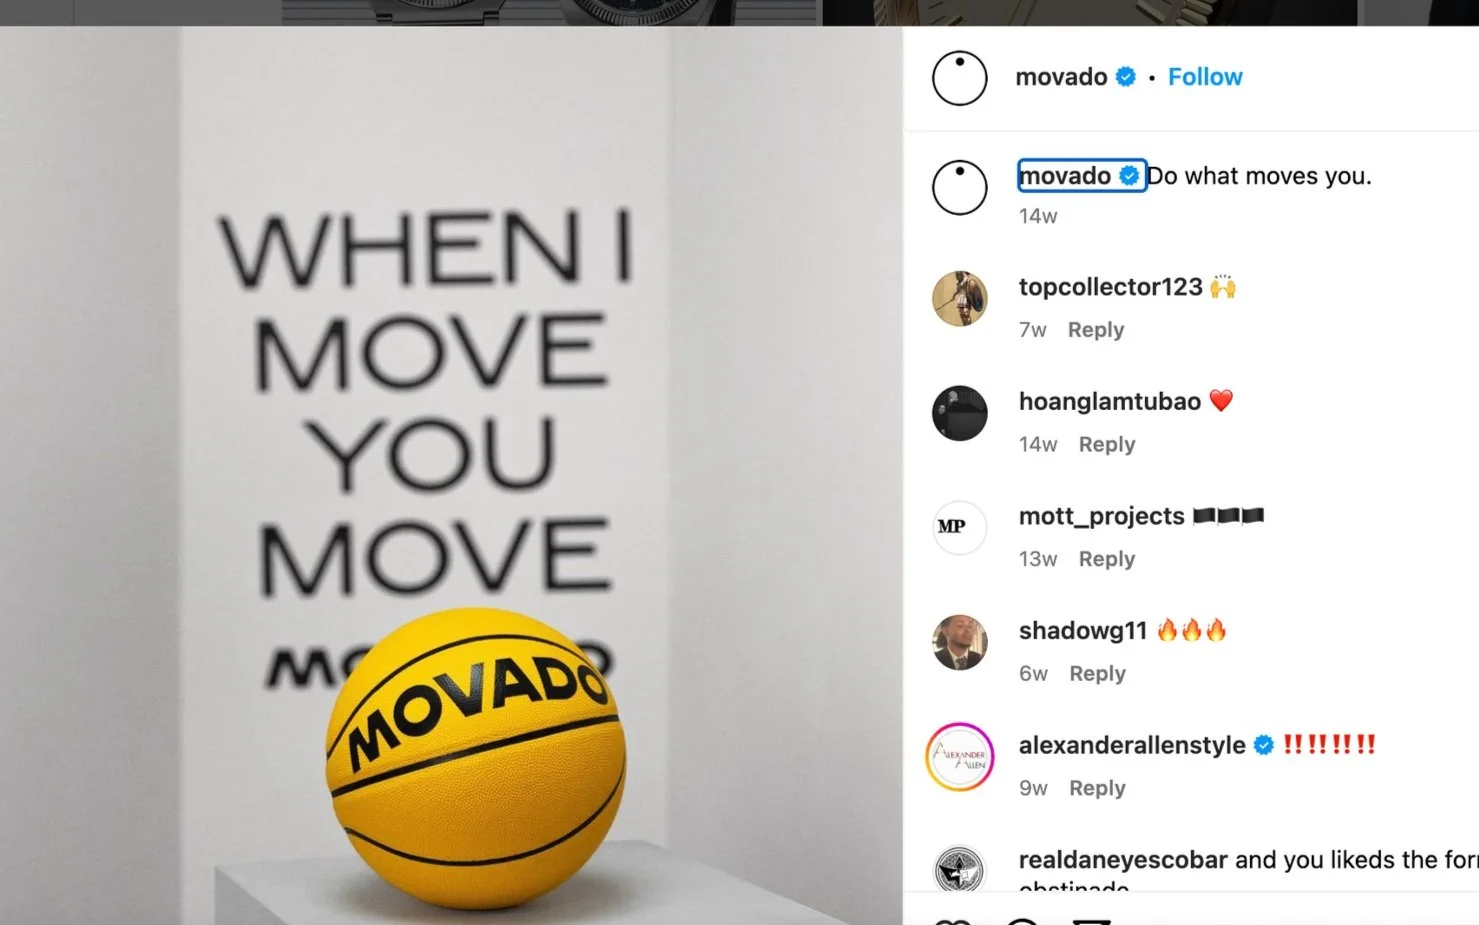Reply to mott_projects comment
The image size is (1479, 925).
[x=1107, y=559]
